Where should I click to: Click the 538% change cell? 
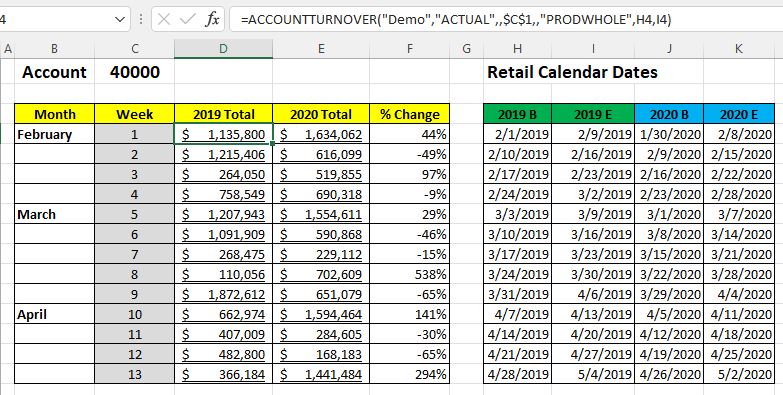410,274
